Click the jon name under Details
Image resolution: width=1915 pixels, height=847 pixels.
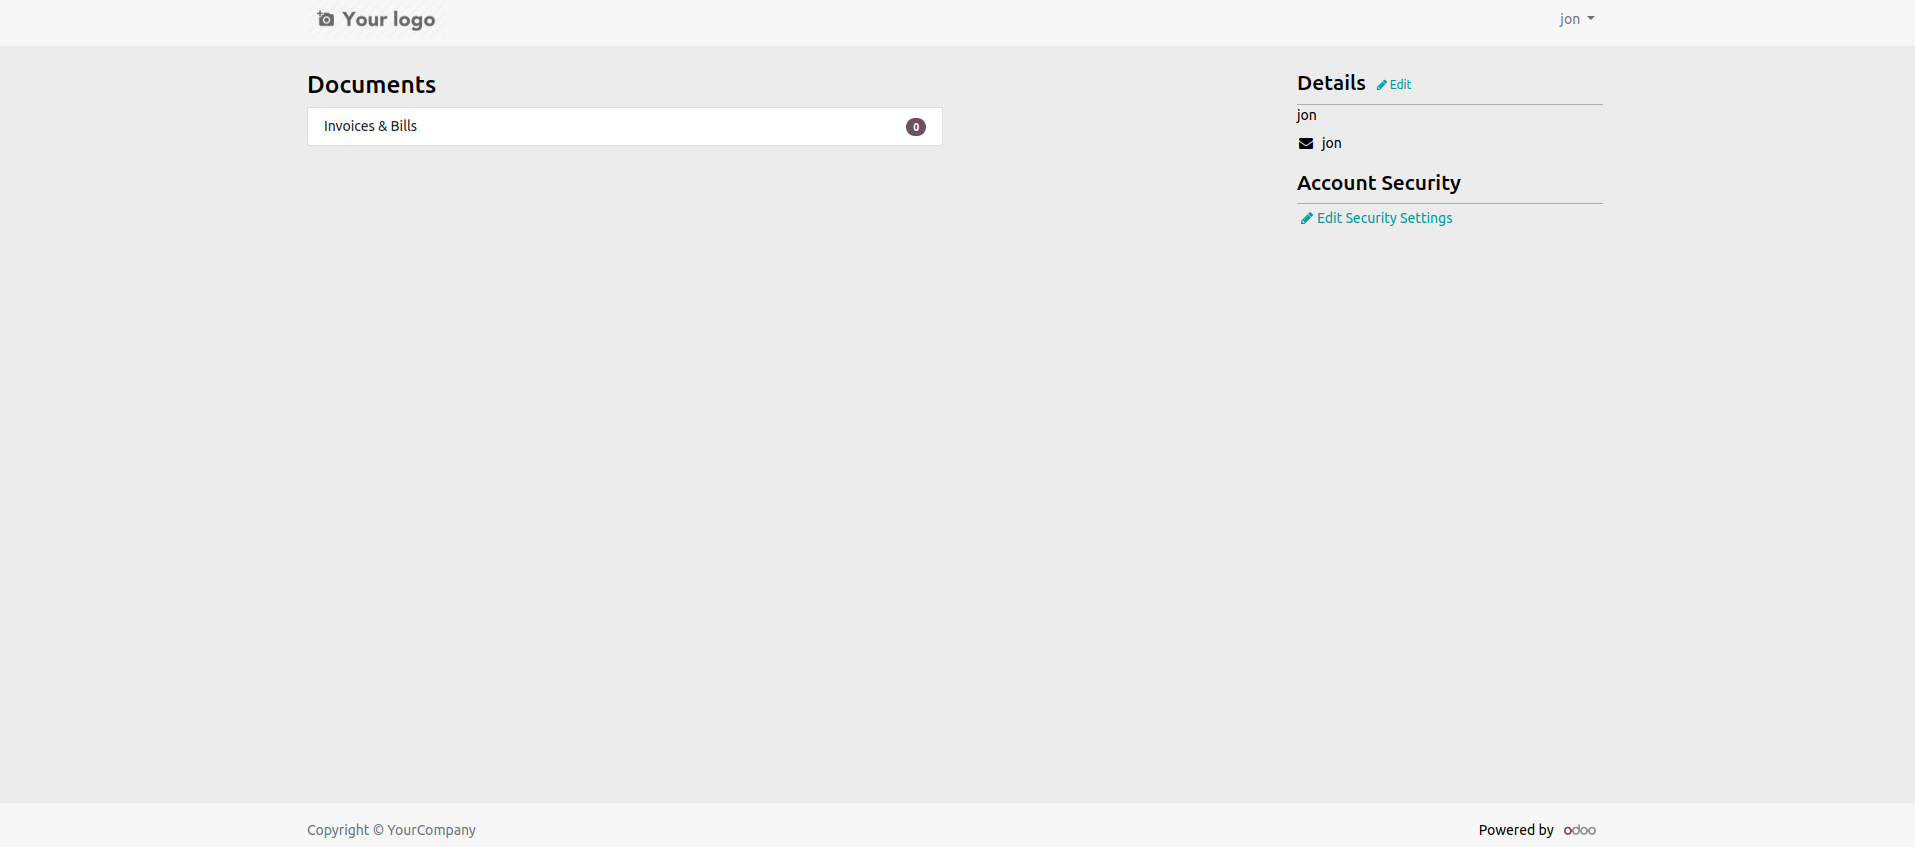1307,115
